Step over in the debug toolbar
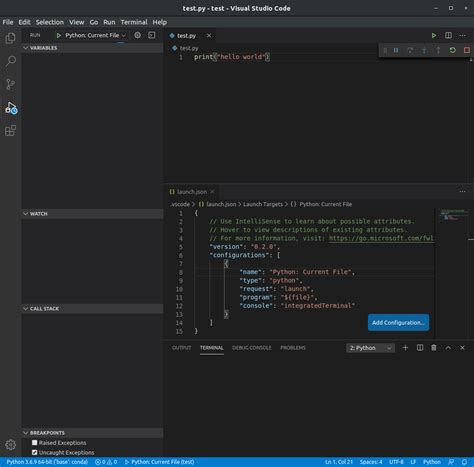 pyautogui.click(x=410, y=50)
